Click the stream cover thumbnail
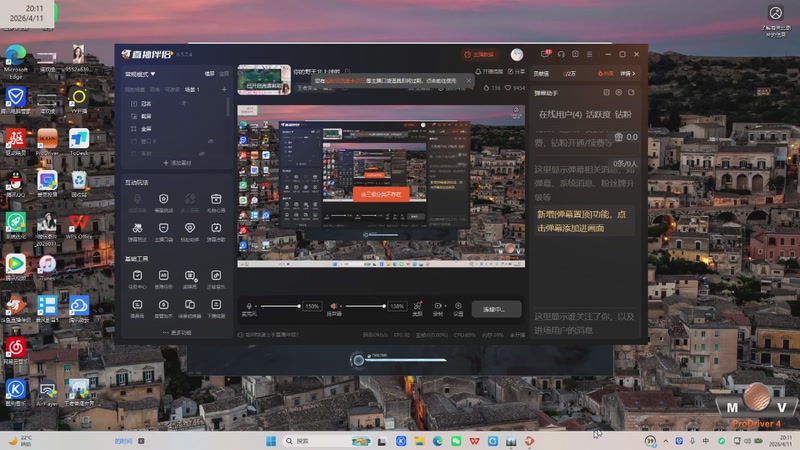Screen dimensions: 800x450 point(264,80)
